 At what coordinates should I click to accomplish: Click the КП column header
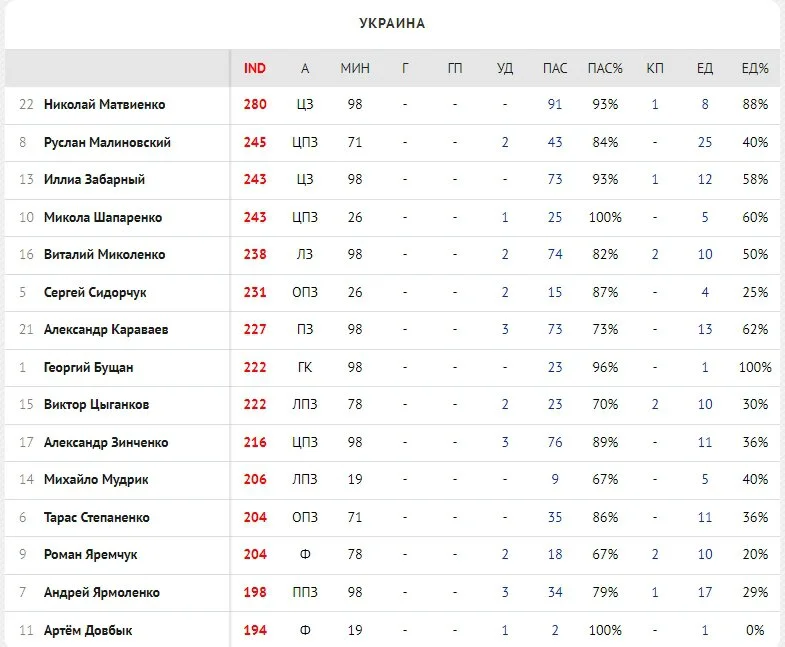pyautogui.click(x=655, y=68)
